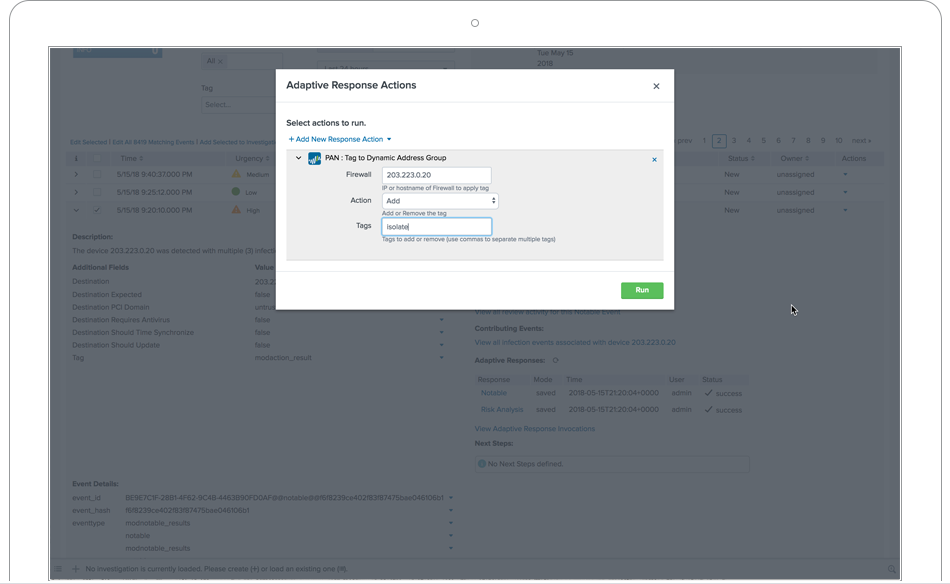
Task: Open Add New Response Action dropdown
Action: tap(340, 139)
